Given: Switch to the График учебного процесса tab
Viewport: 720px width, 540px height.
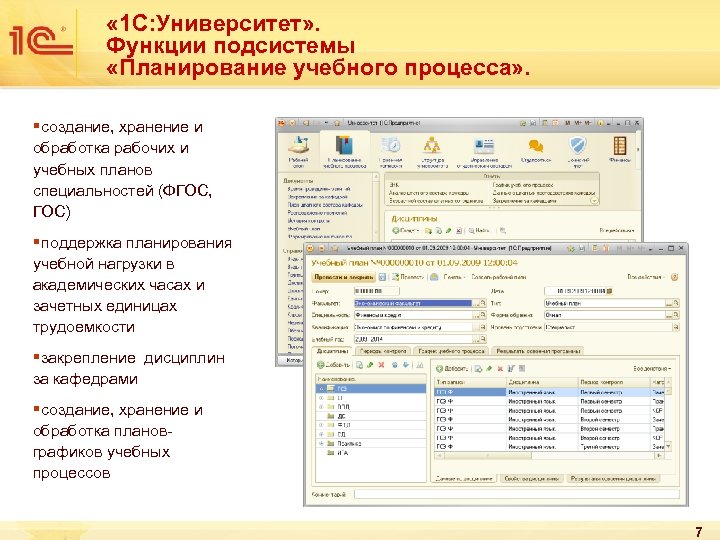Looking at the screenshot, I should 451,351.
